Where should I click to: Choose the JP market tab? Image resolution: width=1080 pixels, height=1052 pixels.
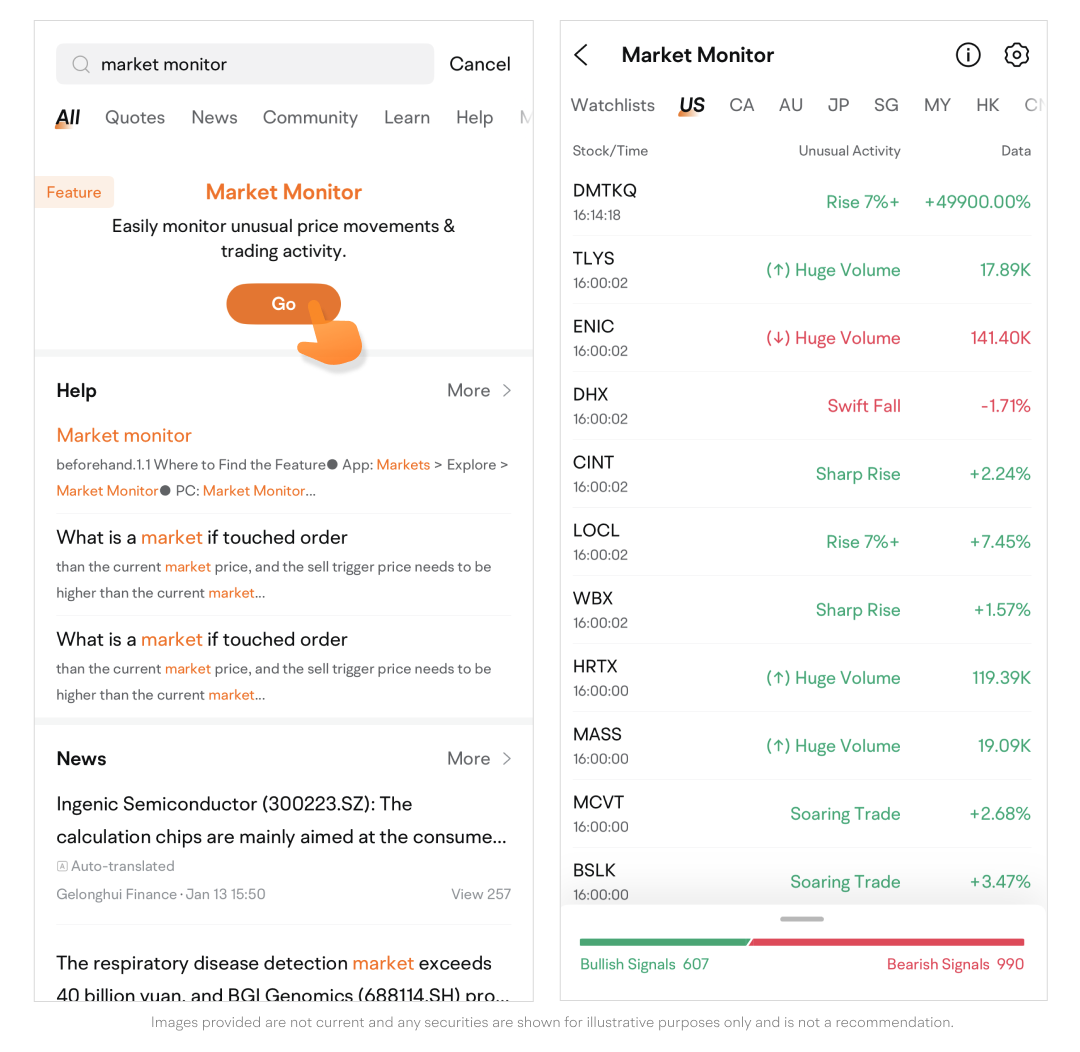pyautogui.click(x=838, y=105)
